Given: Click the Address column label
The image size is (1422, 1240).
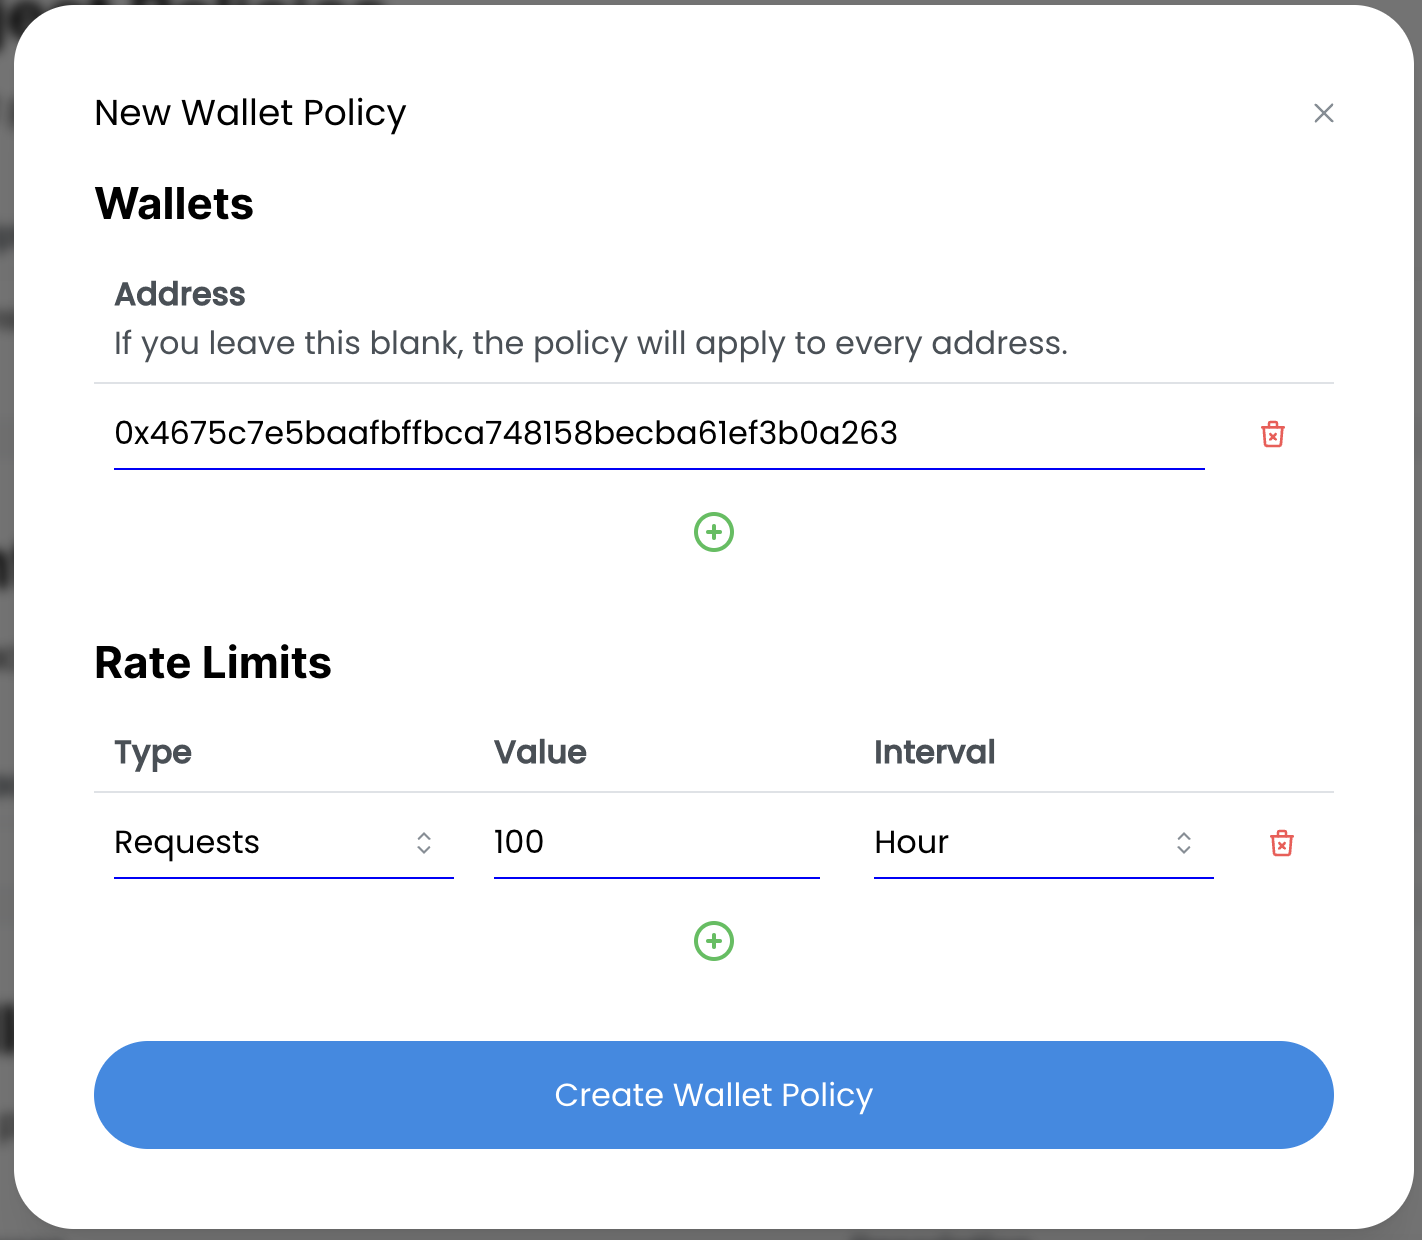Looking at the screenshot, I should click(x=180, y=294).
